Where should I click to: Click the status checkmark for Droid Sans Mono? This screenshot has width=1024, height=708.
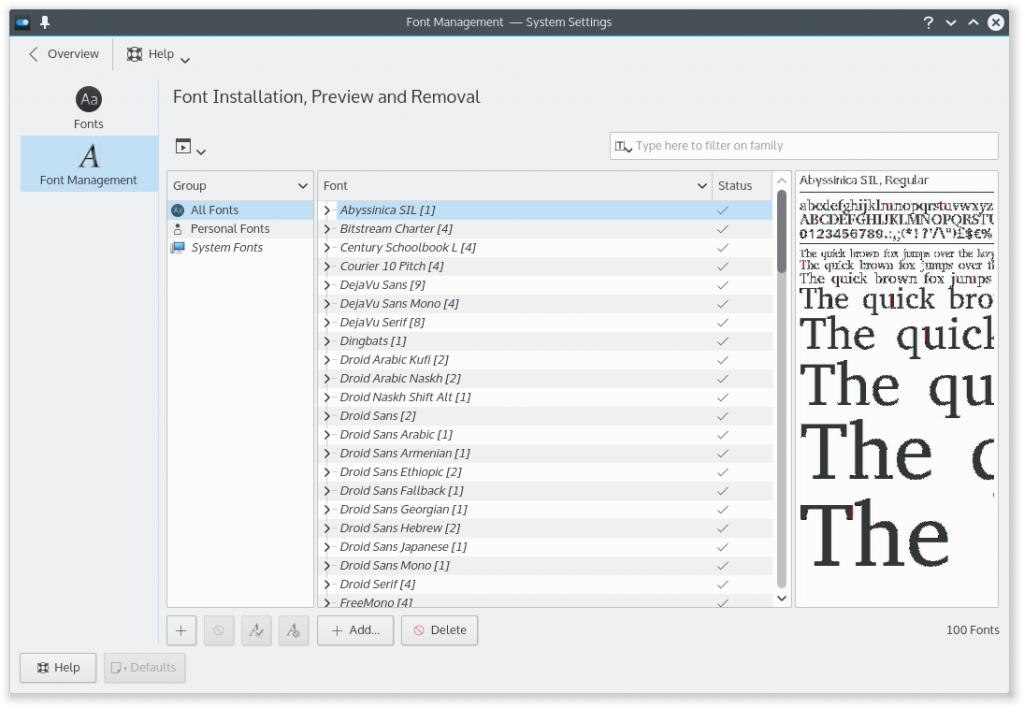pyautogui.click(x=722, y=565)
